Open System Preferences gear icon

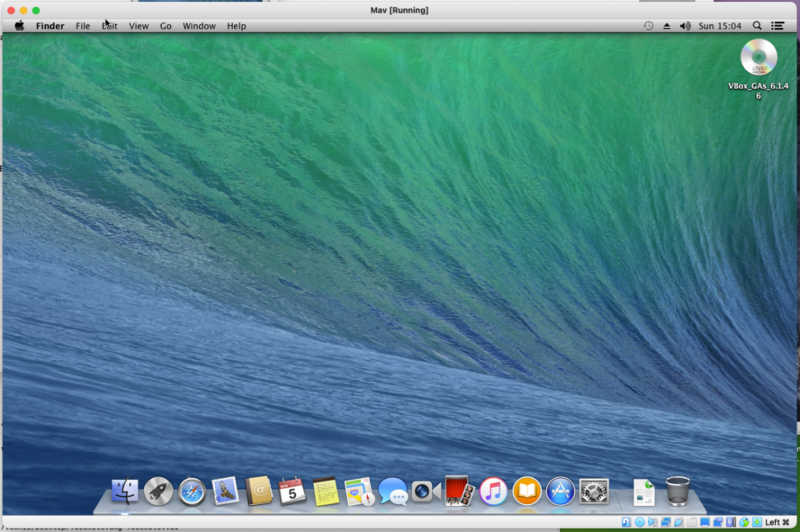pos(594,491)
